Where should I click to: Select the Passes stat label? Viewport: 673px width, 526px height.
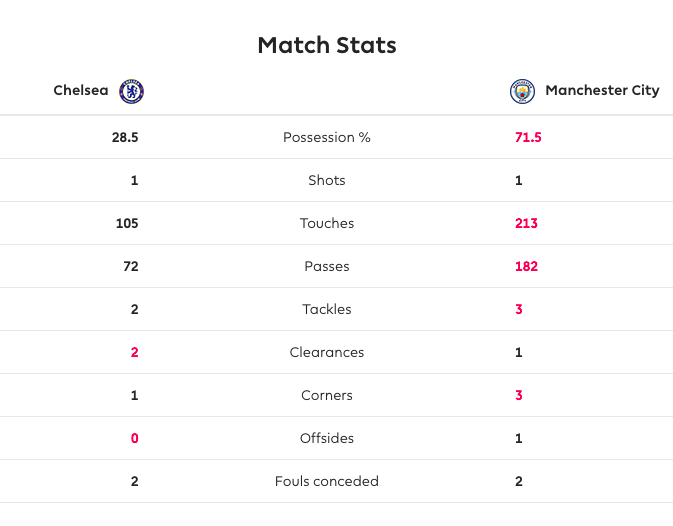click(327, 267)
